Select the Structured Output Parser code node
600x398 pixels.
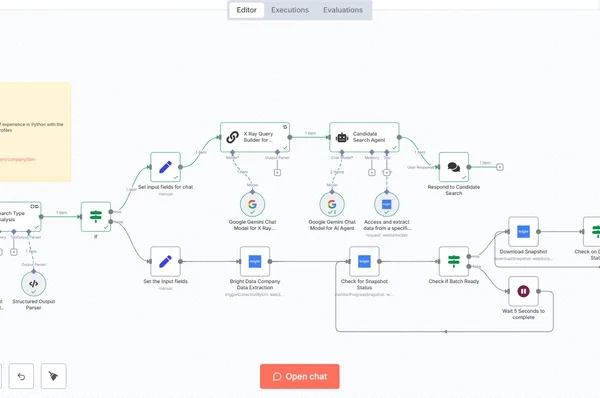tap(34, 284)
